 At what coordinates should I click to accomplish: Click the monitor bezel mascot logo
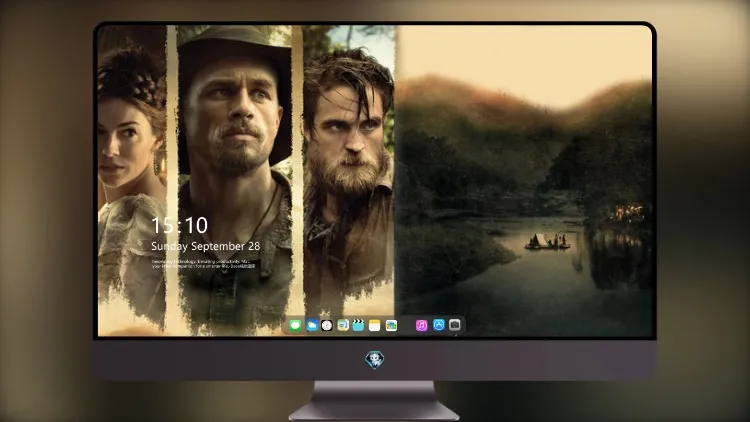(x=375, y=360)
